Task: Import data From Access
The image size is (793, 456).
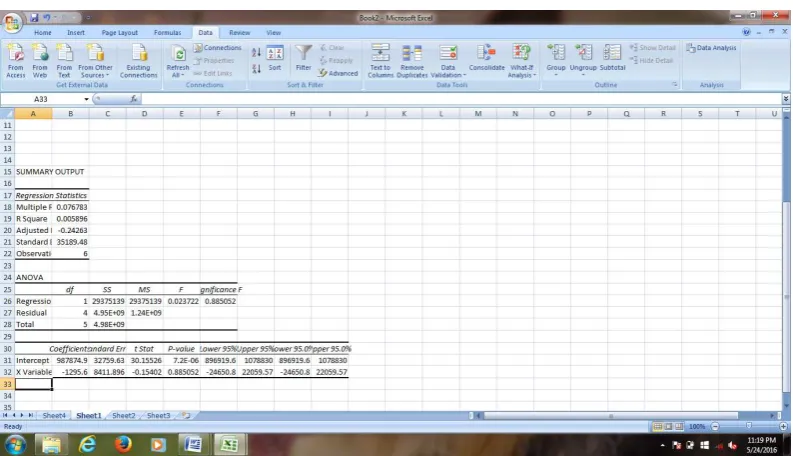Action: click(x=16, y=61)
